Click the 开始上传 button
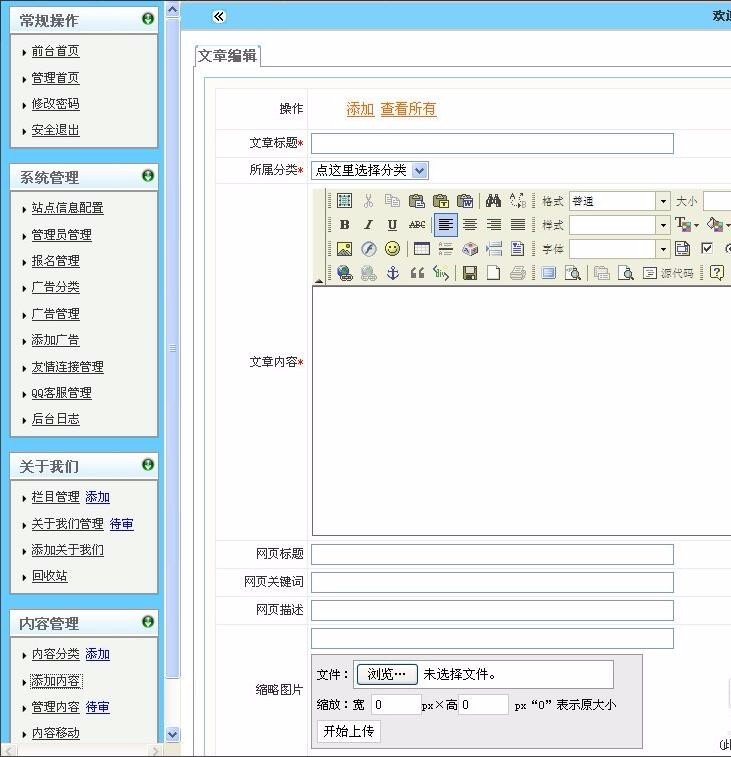This screenshot has height=757, width=731. (x=349, y=731)
